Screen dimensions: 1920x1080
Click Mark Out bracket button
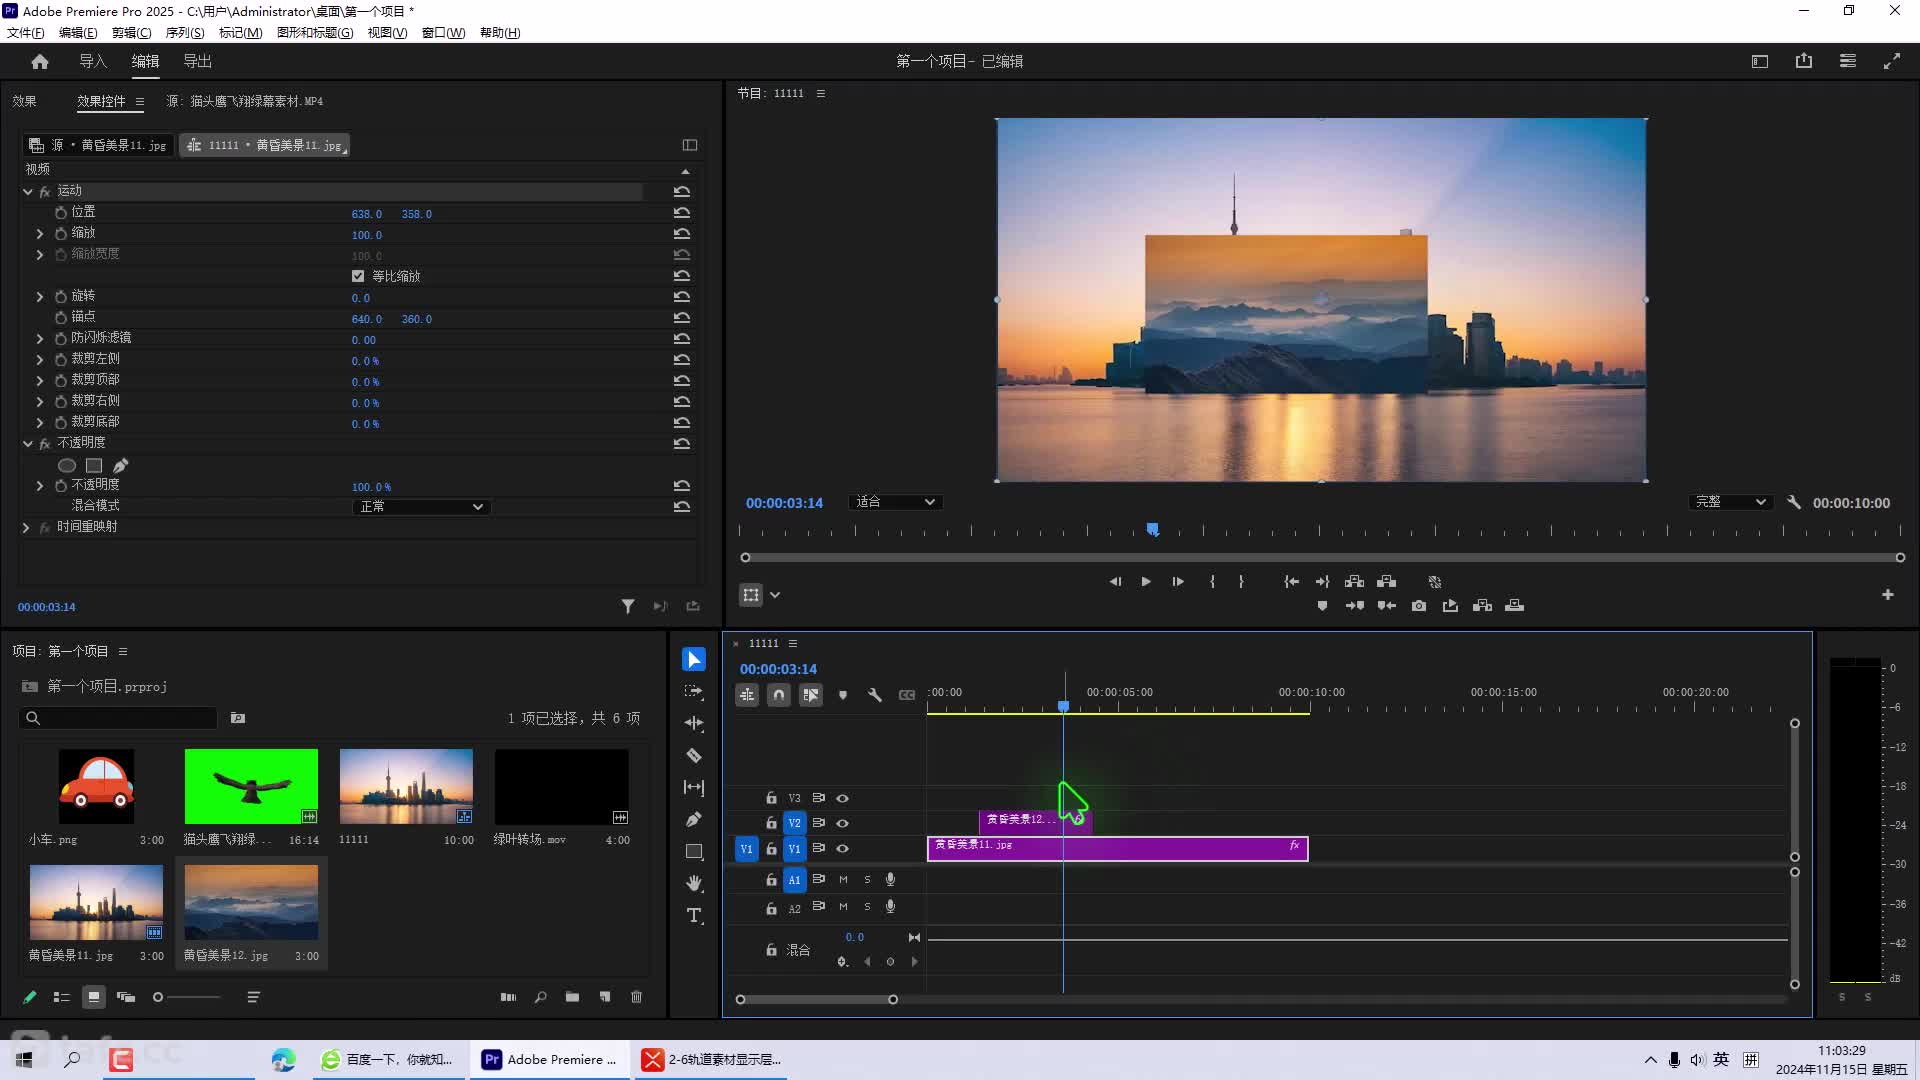(1241, 582)
